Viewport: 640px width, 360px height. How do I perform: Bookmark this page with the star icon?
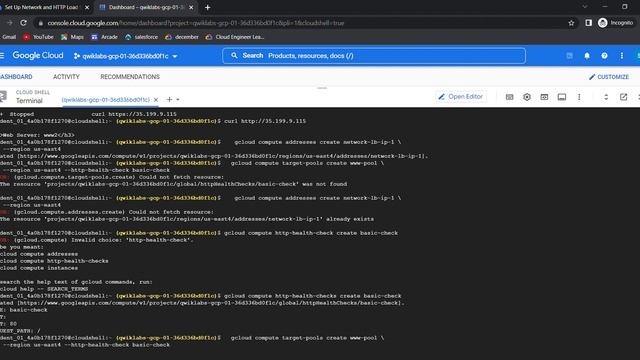(x=571, y=23)
